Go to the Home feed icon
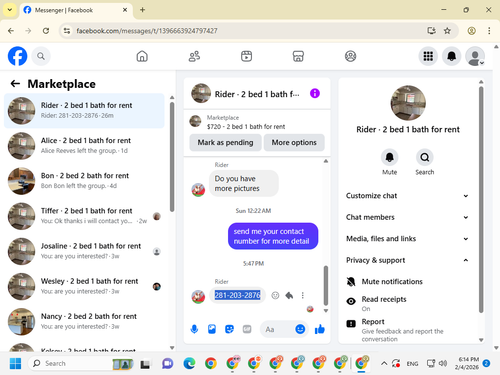The image size is (500, 375). tap(142, 56)
